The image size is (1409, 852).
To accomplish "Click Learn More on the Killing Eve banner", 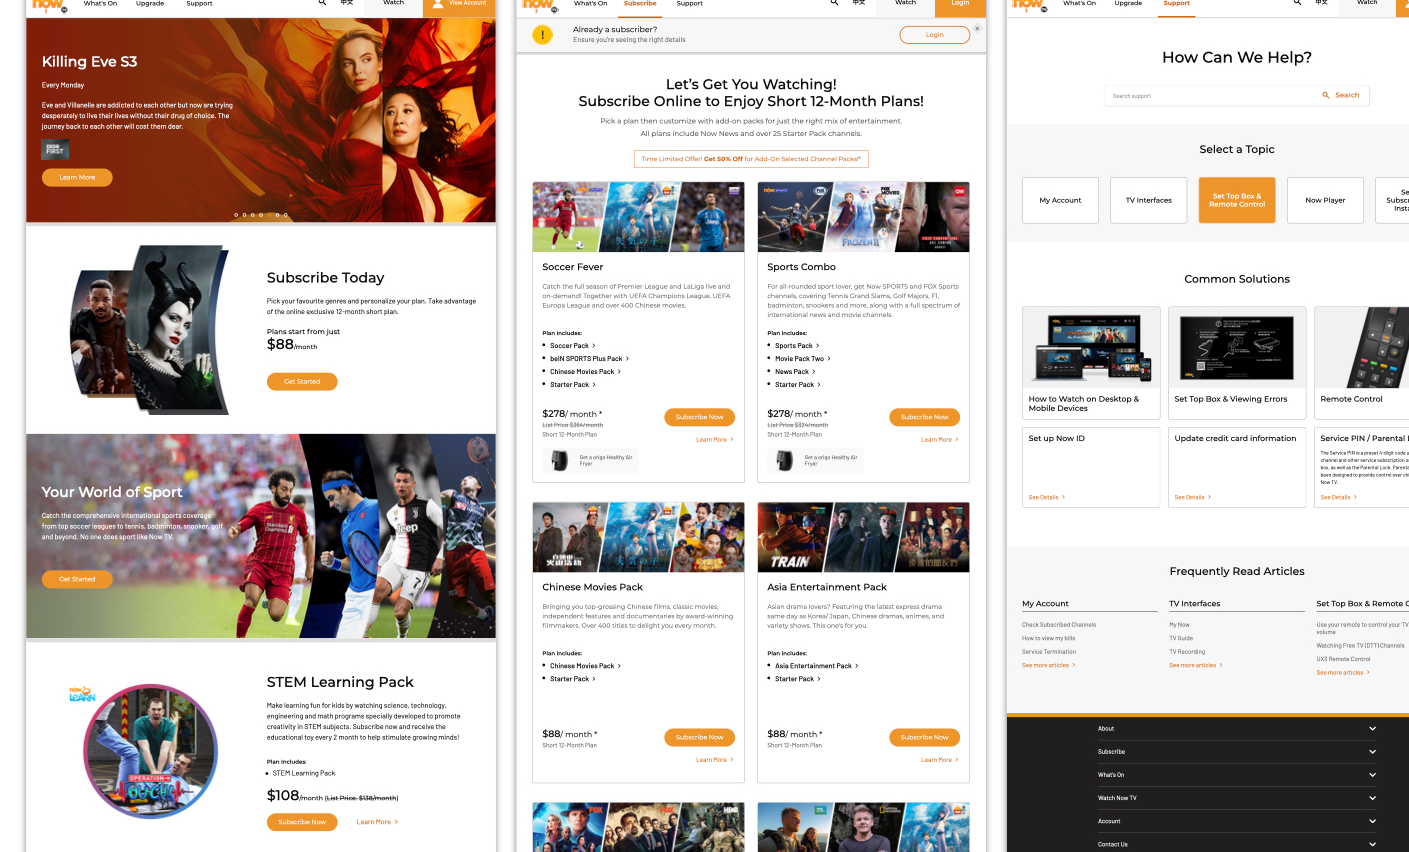I will (x=77, y=177).
